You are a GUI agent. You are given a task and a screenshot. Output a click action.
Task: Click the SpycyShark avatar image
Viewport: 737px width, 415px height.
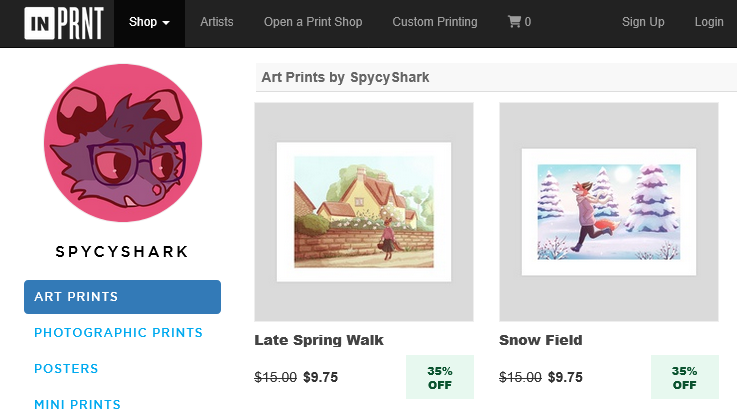[122, 143]
